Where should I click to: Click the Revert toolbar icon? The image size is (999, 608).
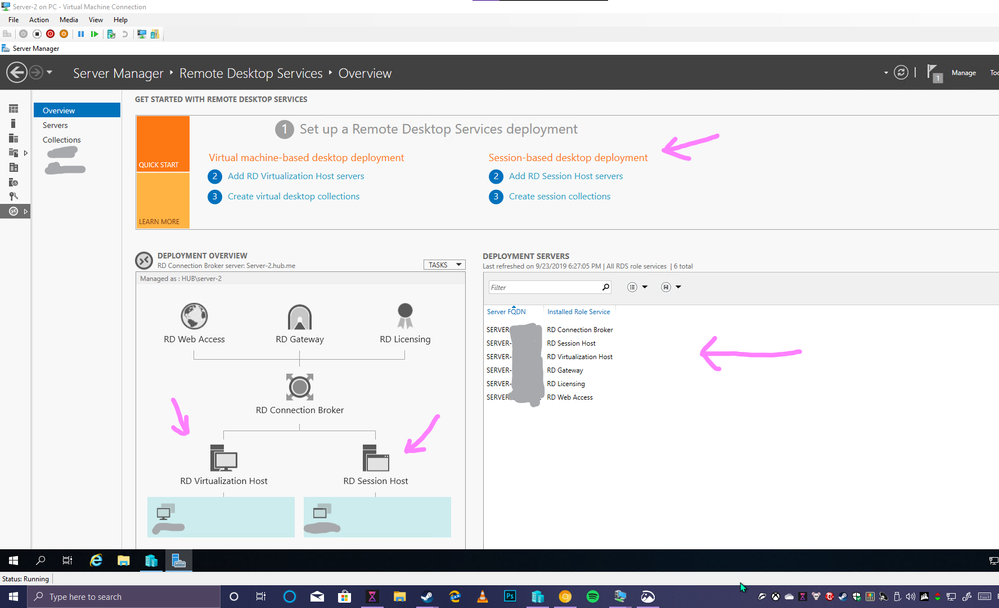pyautogui.click(x=125, y=34)
